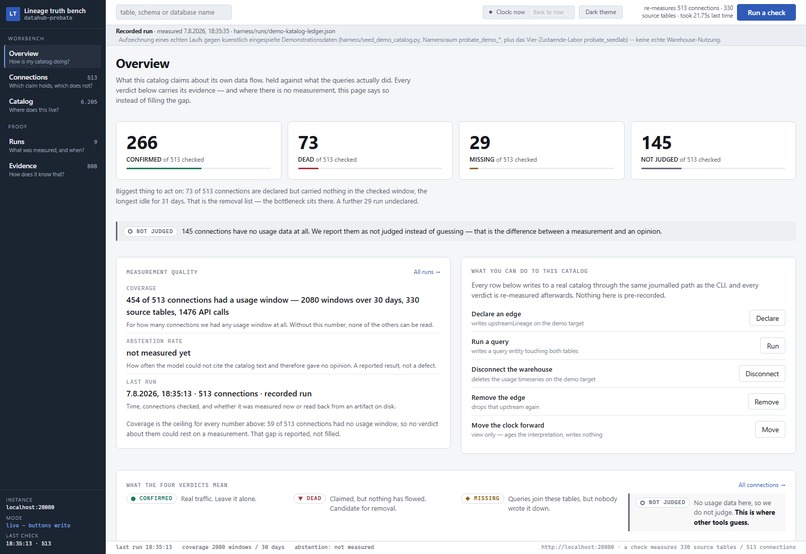Click the Declare an edge row label
The width and height of the screenshot is (806, 554).
click(496, 314)
